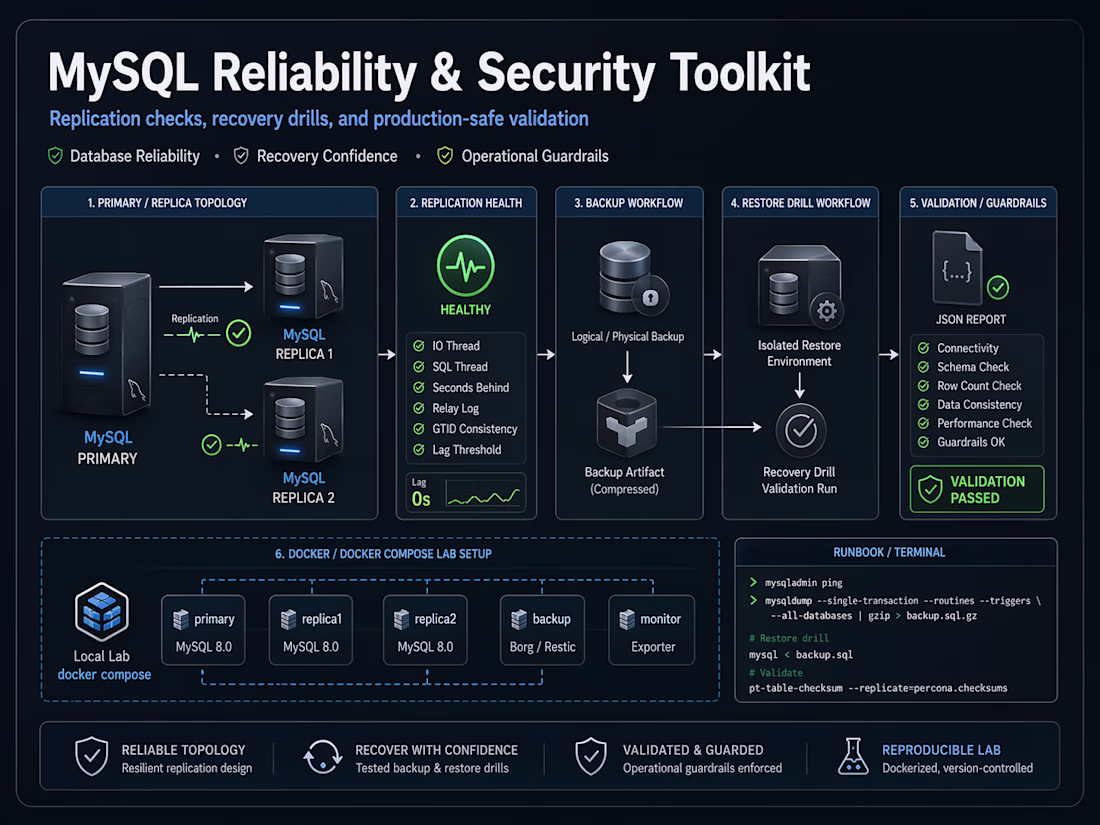The height and width of the screenshot is (825, 1100).
Task: Click the shield icon beside Recovery Confidence
Action: tap(241, 156)
